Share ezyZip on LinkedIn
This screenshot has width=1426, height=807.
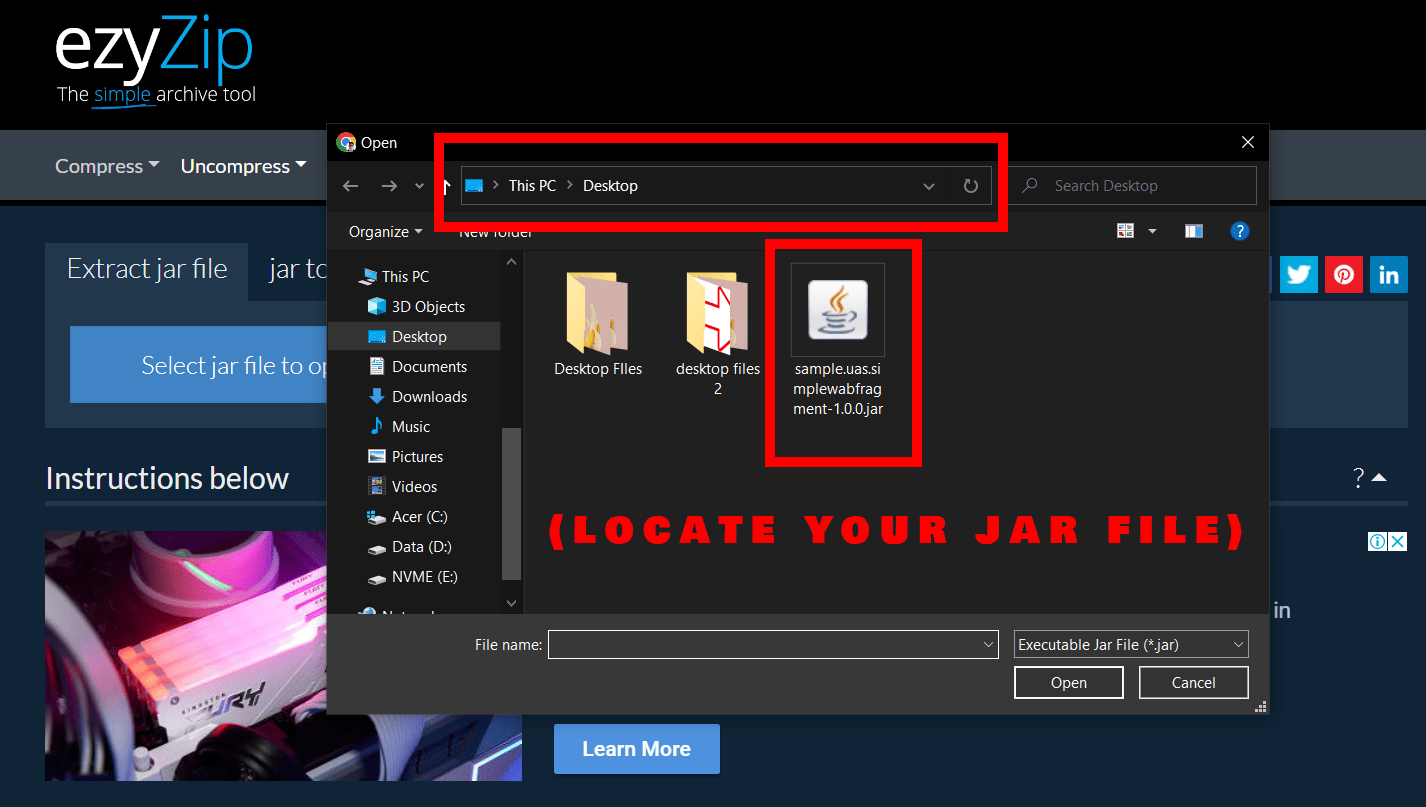pos(1388,274)
